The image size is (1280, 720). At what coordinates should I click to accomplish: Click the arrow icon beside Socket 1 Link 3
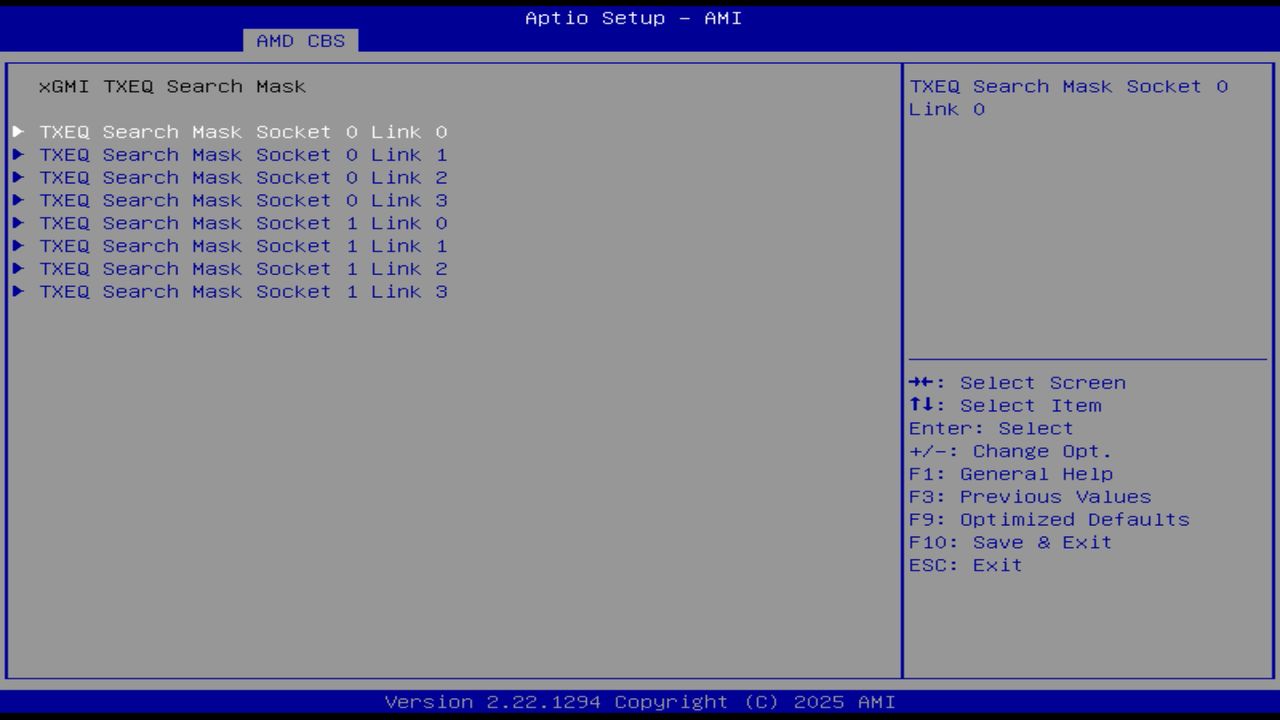coord(19,291)
